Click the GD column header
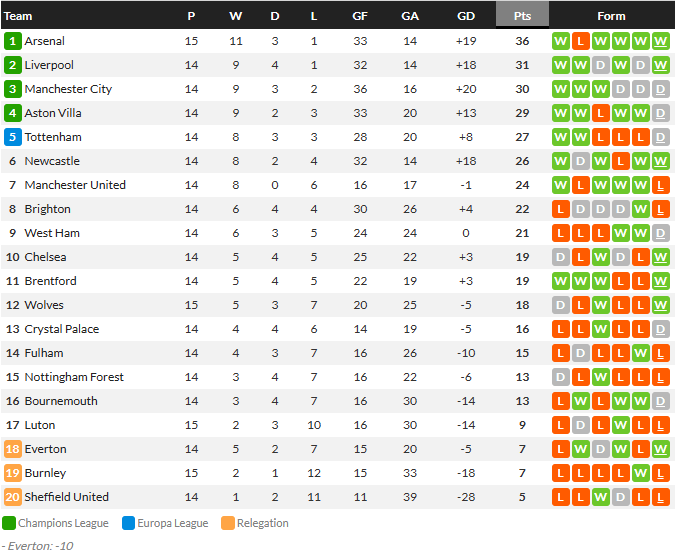Image resolution: width=681 pixels, height=556 pixels. pos(465,15)
